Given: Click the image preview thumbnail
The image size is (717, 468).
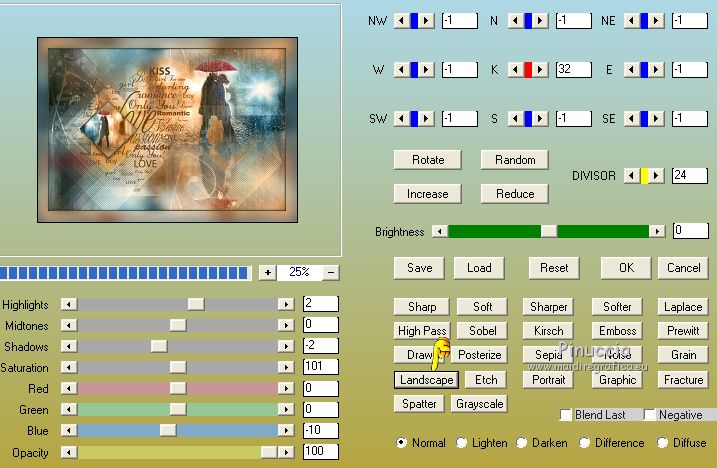Looking at the screenshot, I should pyautogui.click(x=167, y=130).
